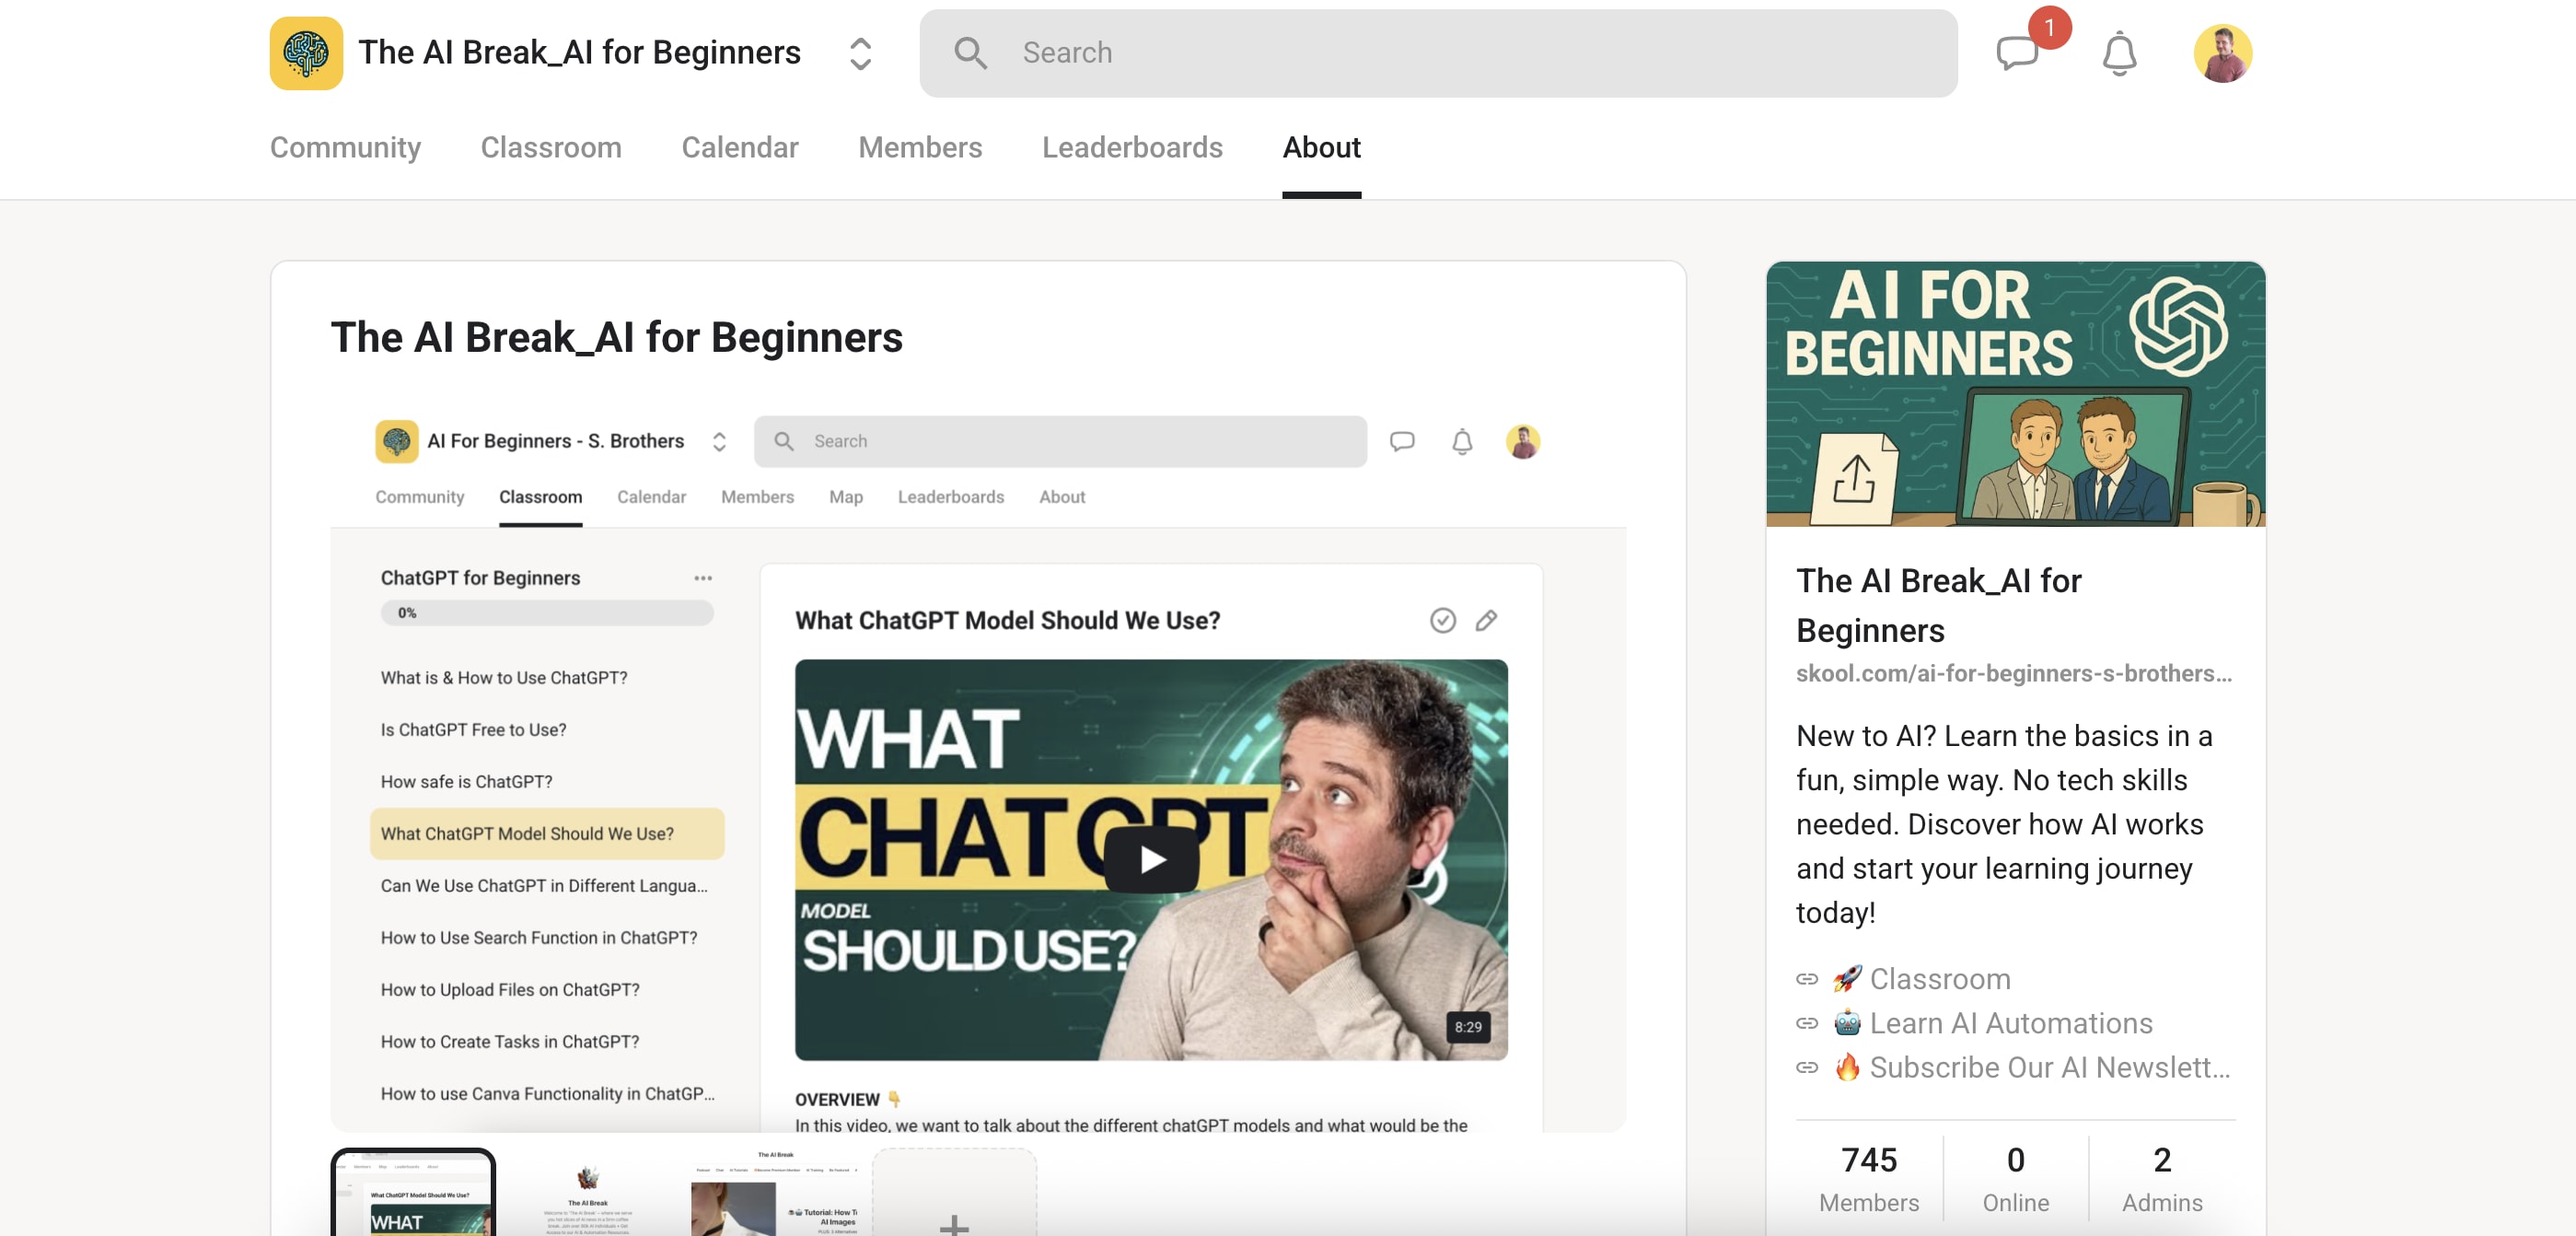Click the link icon beside Subscribe Our AI Newsletter
2576x1236 pixels.
pyautogui.click(x=1806, y=1067)
